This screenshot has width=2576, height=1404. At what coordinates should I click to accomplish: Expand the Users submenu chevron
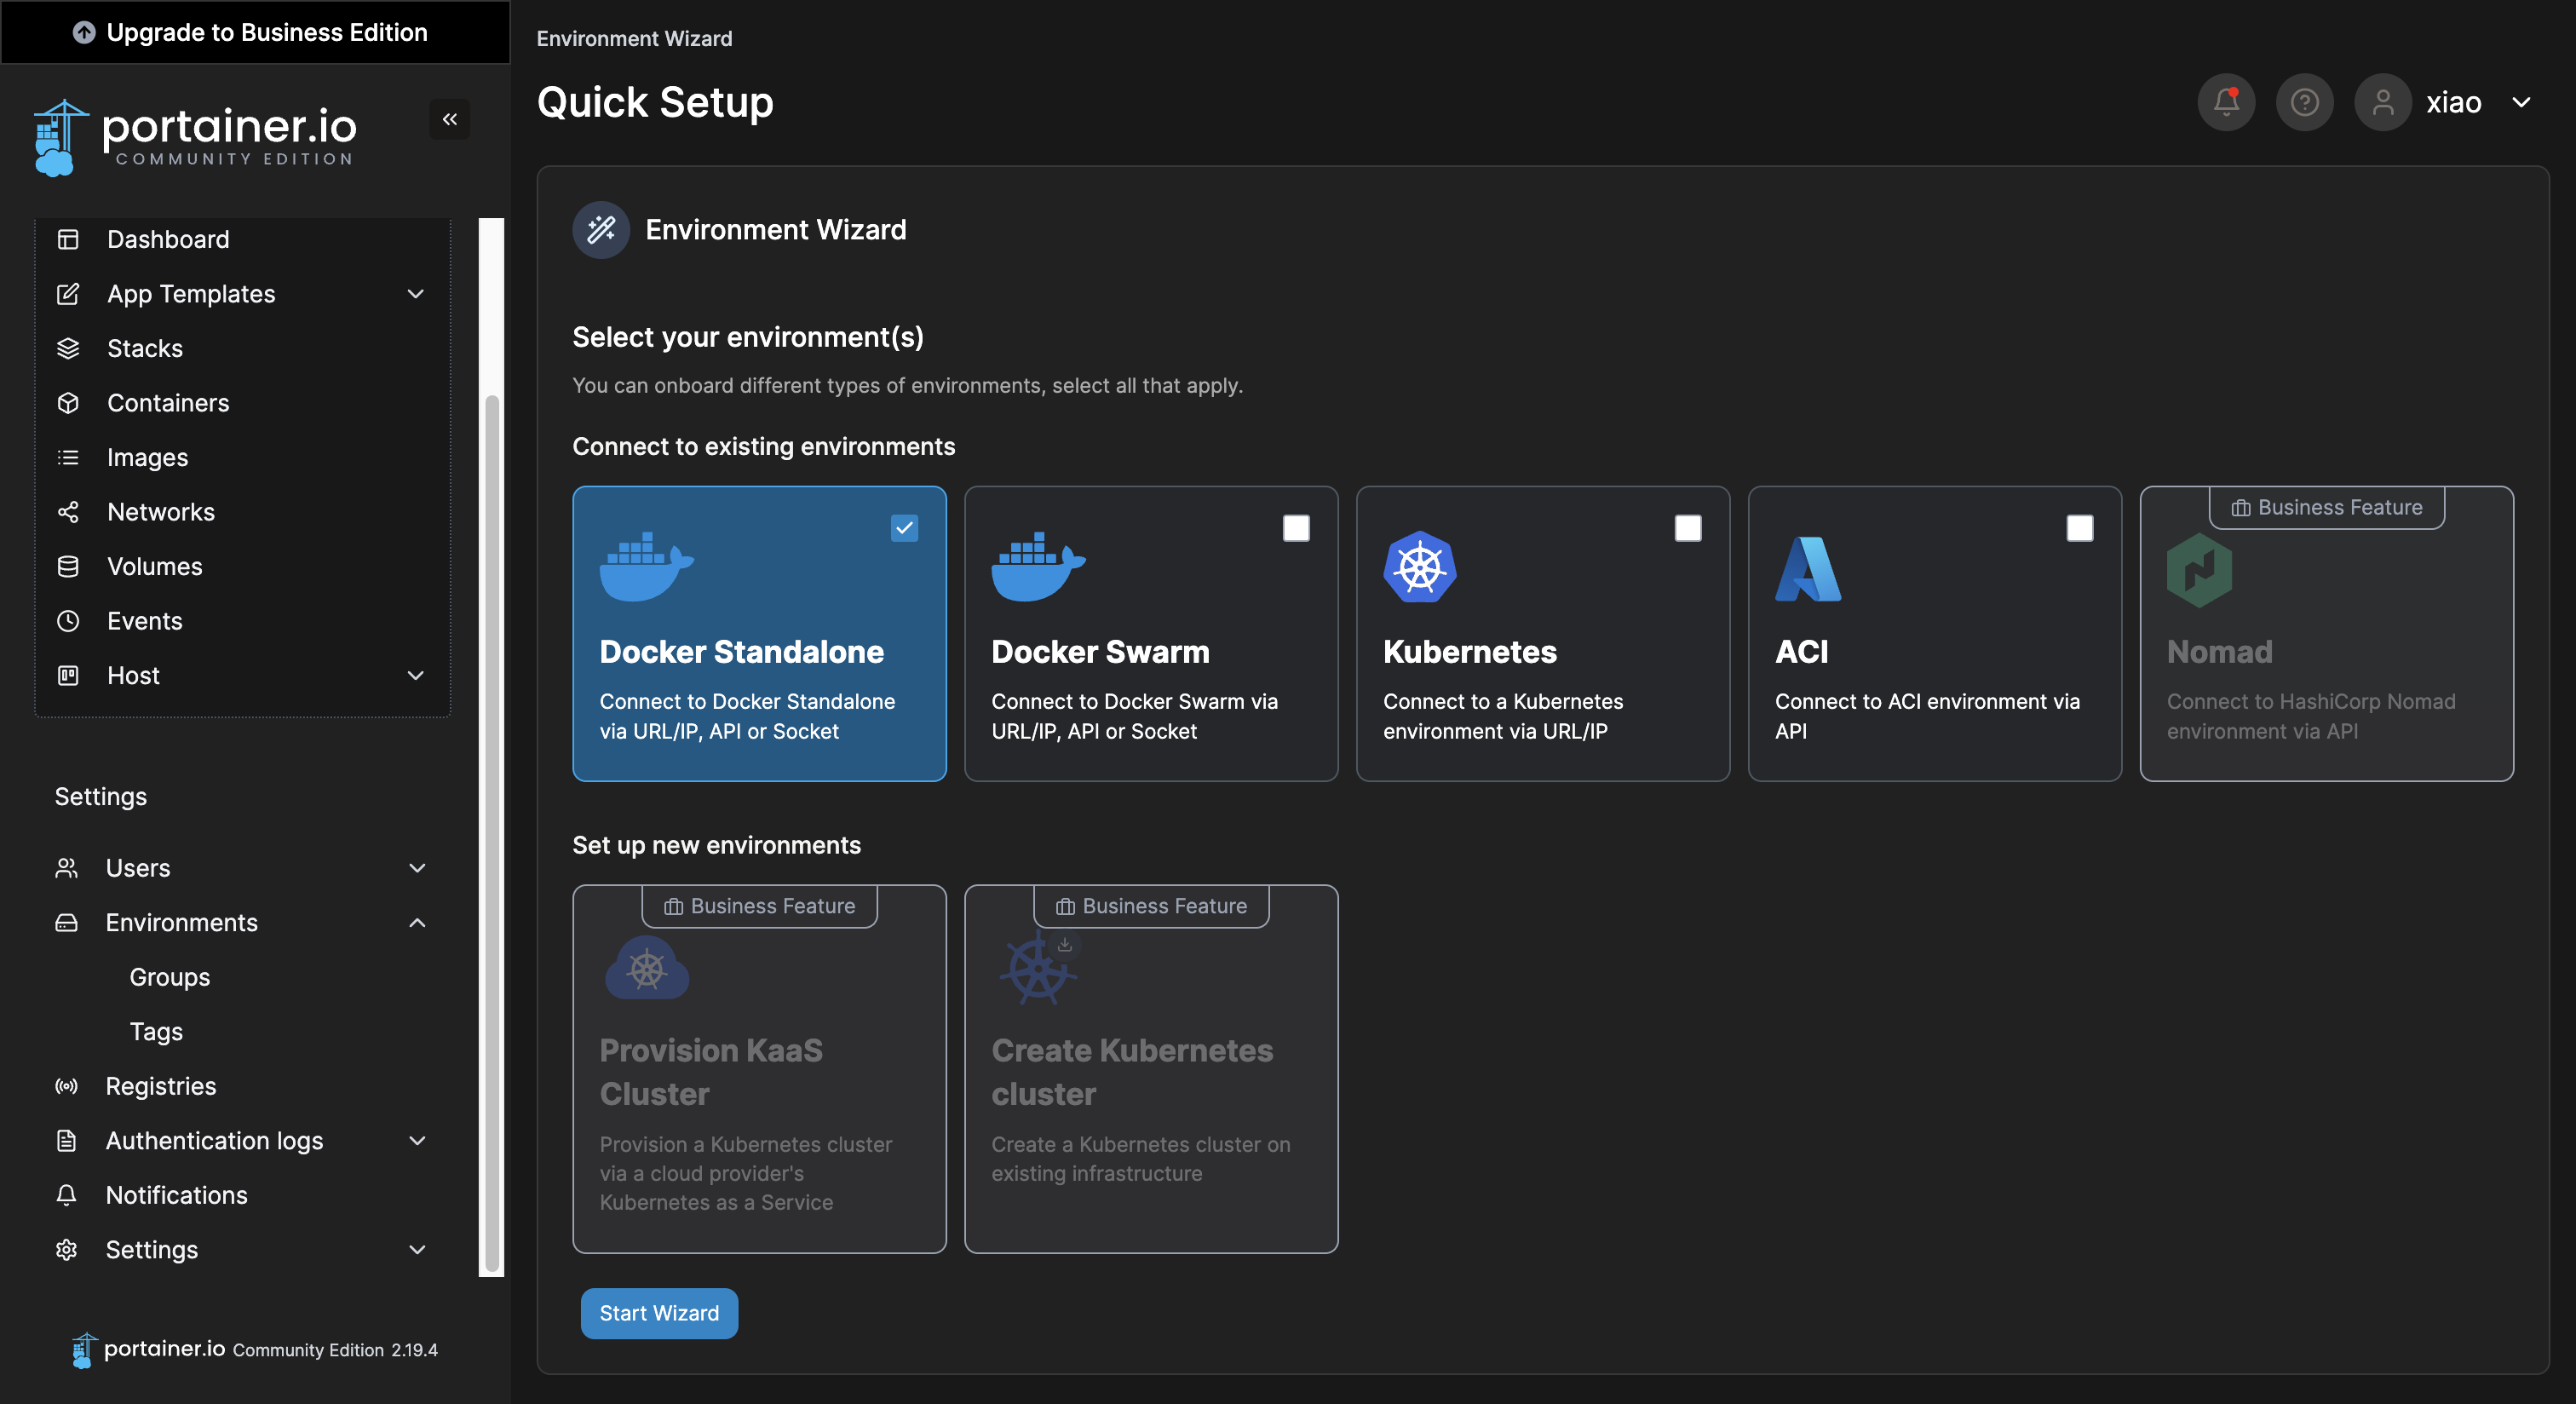tap(418, 868)
